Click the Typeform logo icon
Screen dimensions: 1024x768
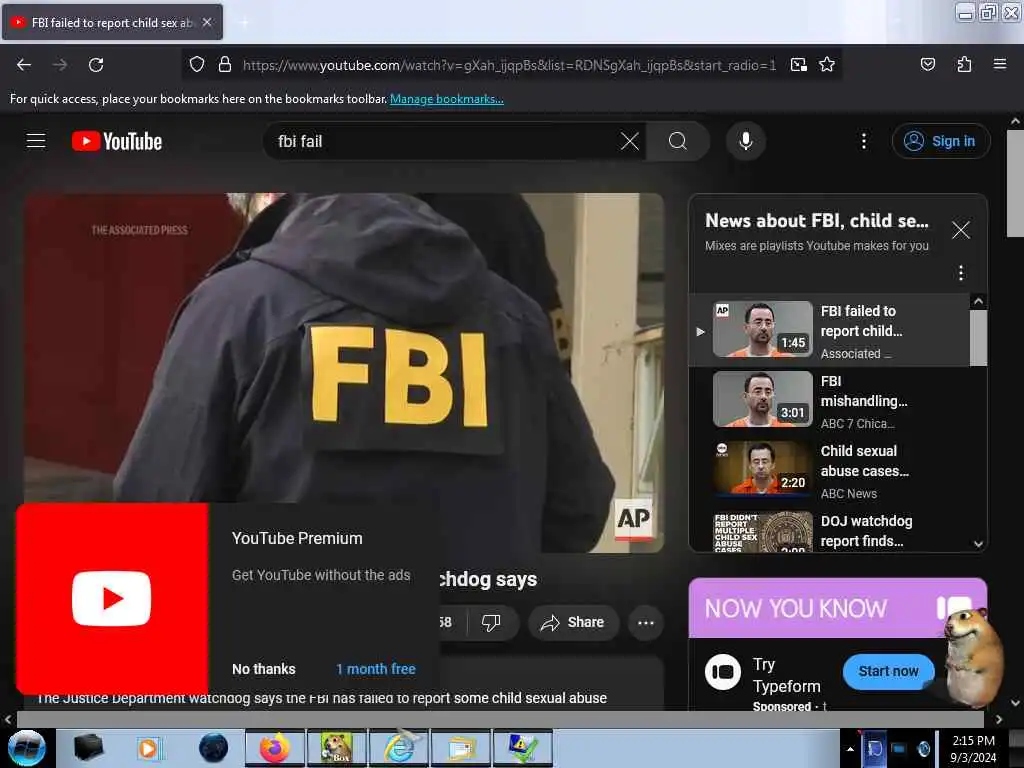(723, 672)
